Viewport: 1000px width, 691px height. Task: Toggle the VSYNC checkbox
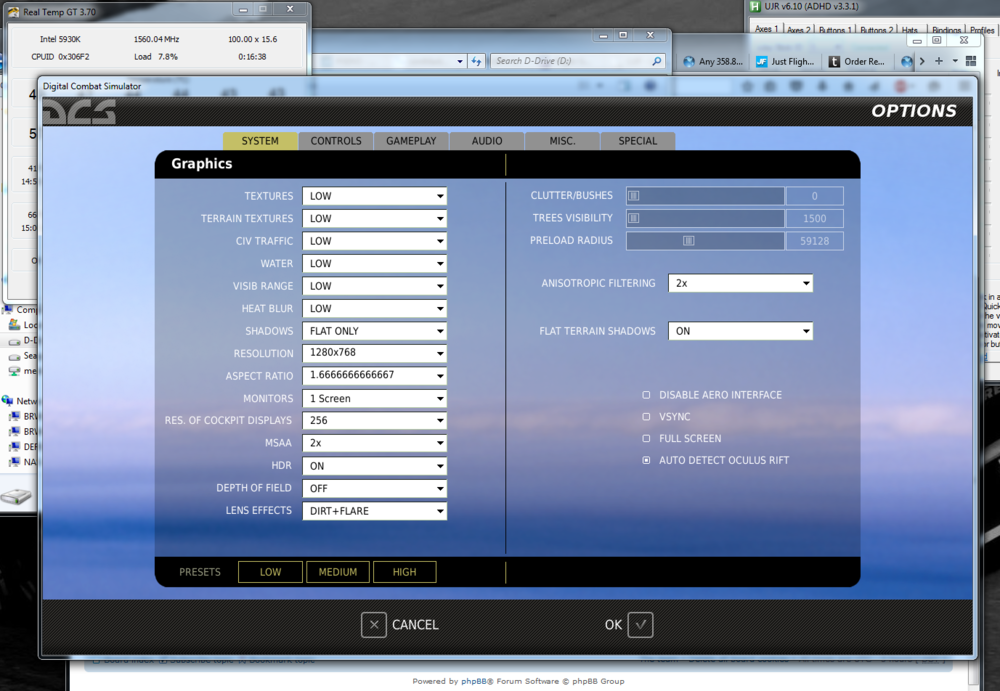coord(646,417)
